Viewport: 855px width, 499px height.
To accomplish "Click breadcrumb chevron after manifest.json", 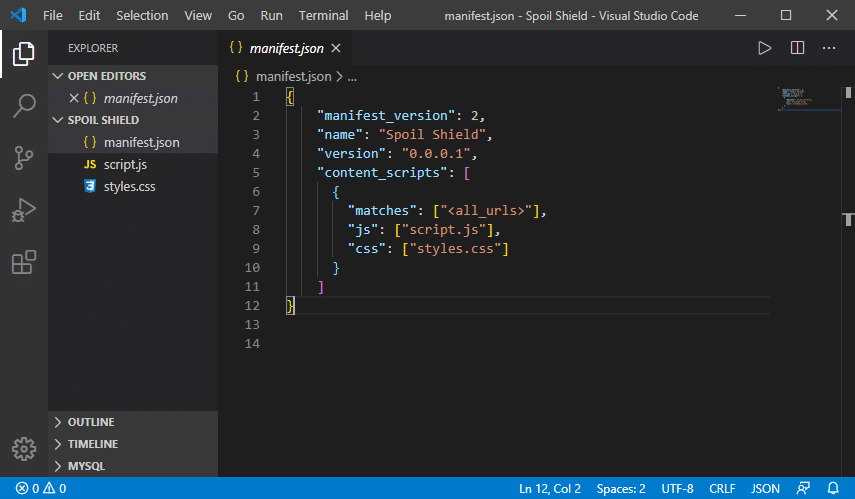I will [x=339, y=77].
